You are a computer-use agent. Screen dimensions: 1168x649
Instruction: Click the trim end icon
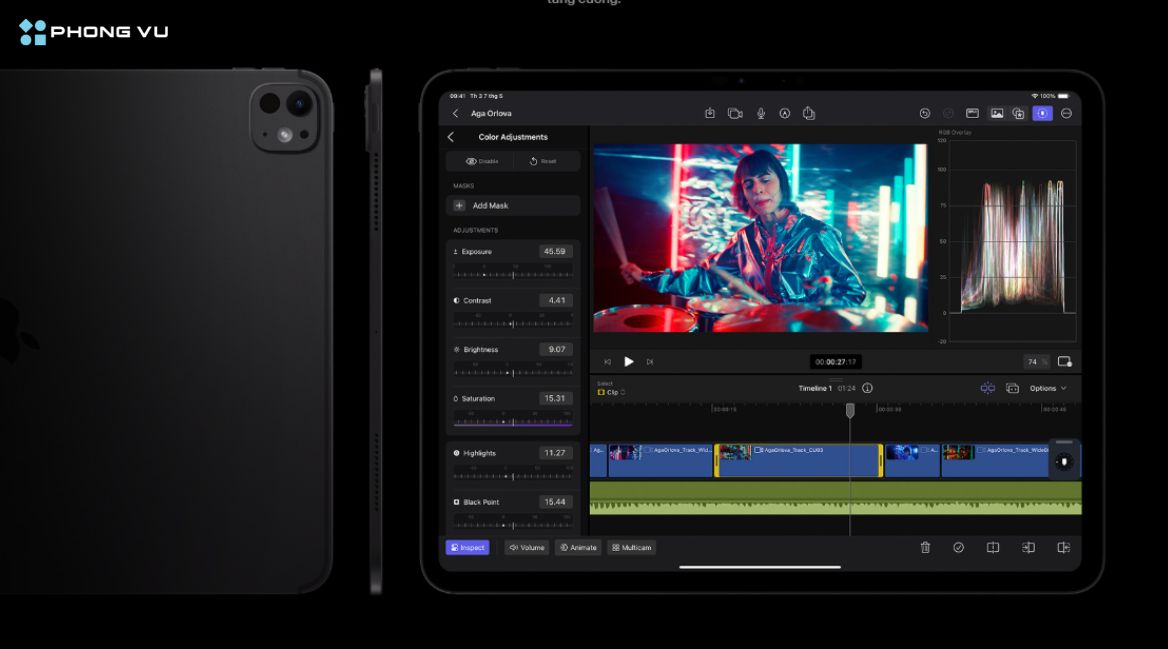coord(1064,548)
